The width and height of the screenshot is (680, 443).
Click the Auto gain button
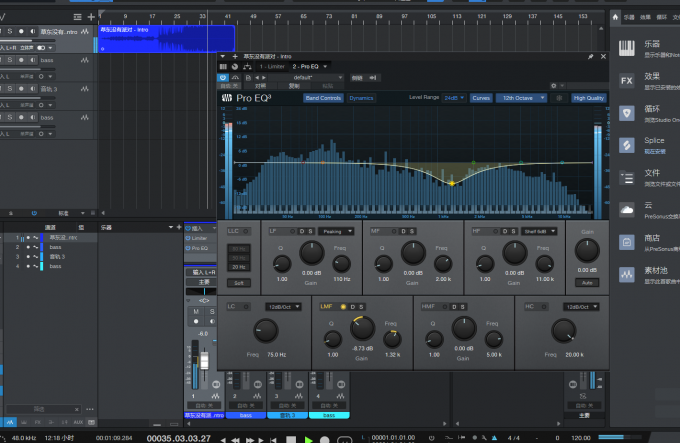(x=587, y=283)
